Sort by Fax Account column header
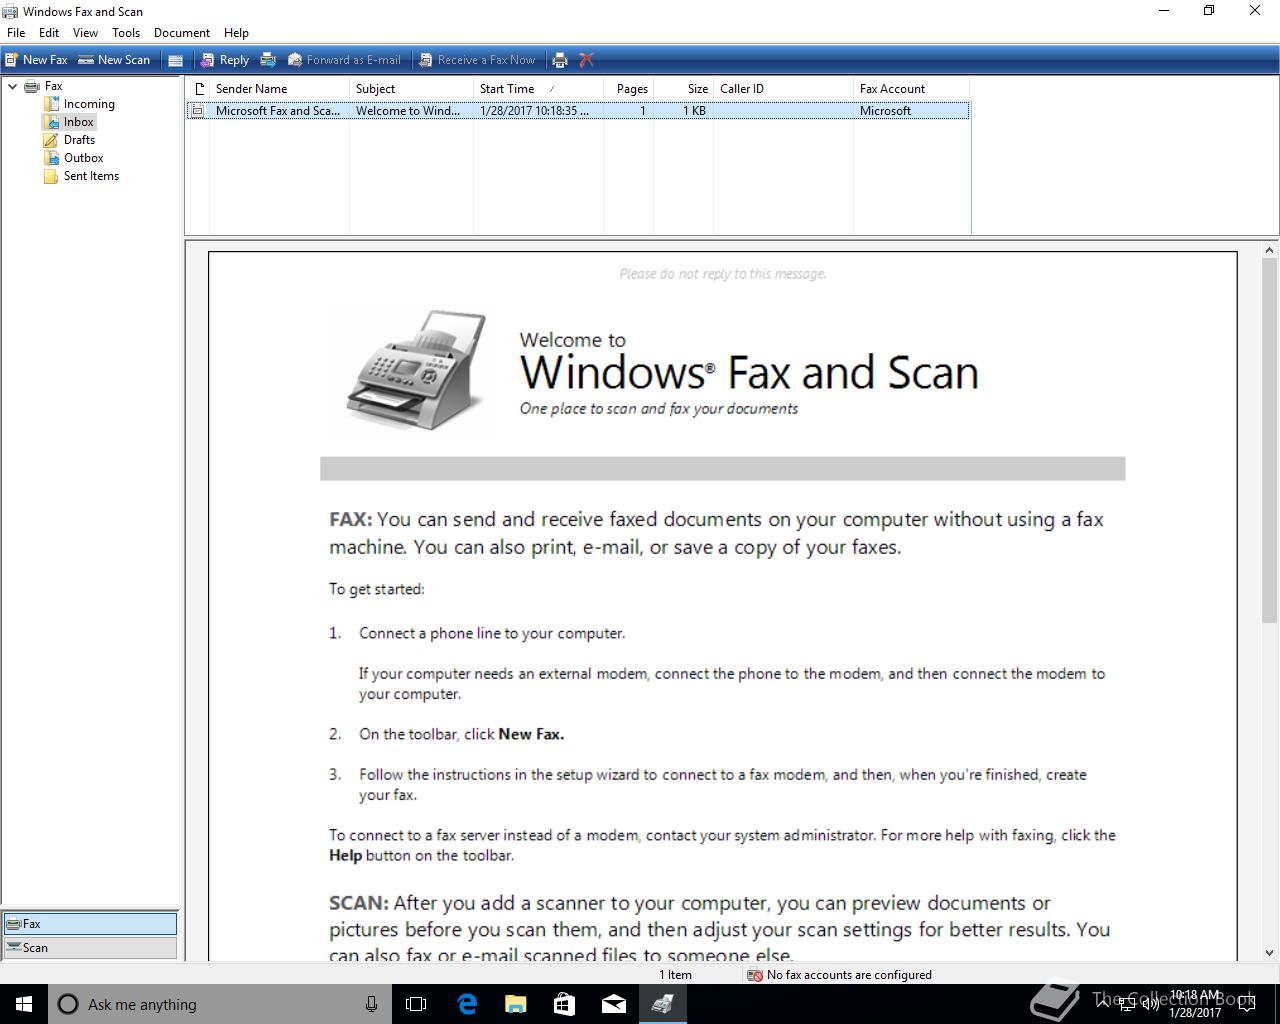Image resolution: width=1280 pixels, height=1024 pixels. (x=911, y=89)
